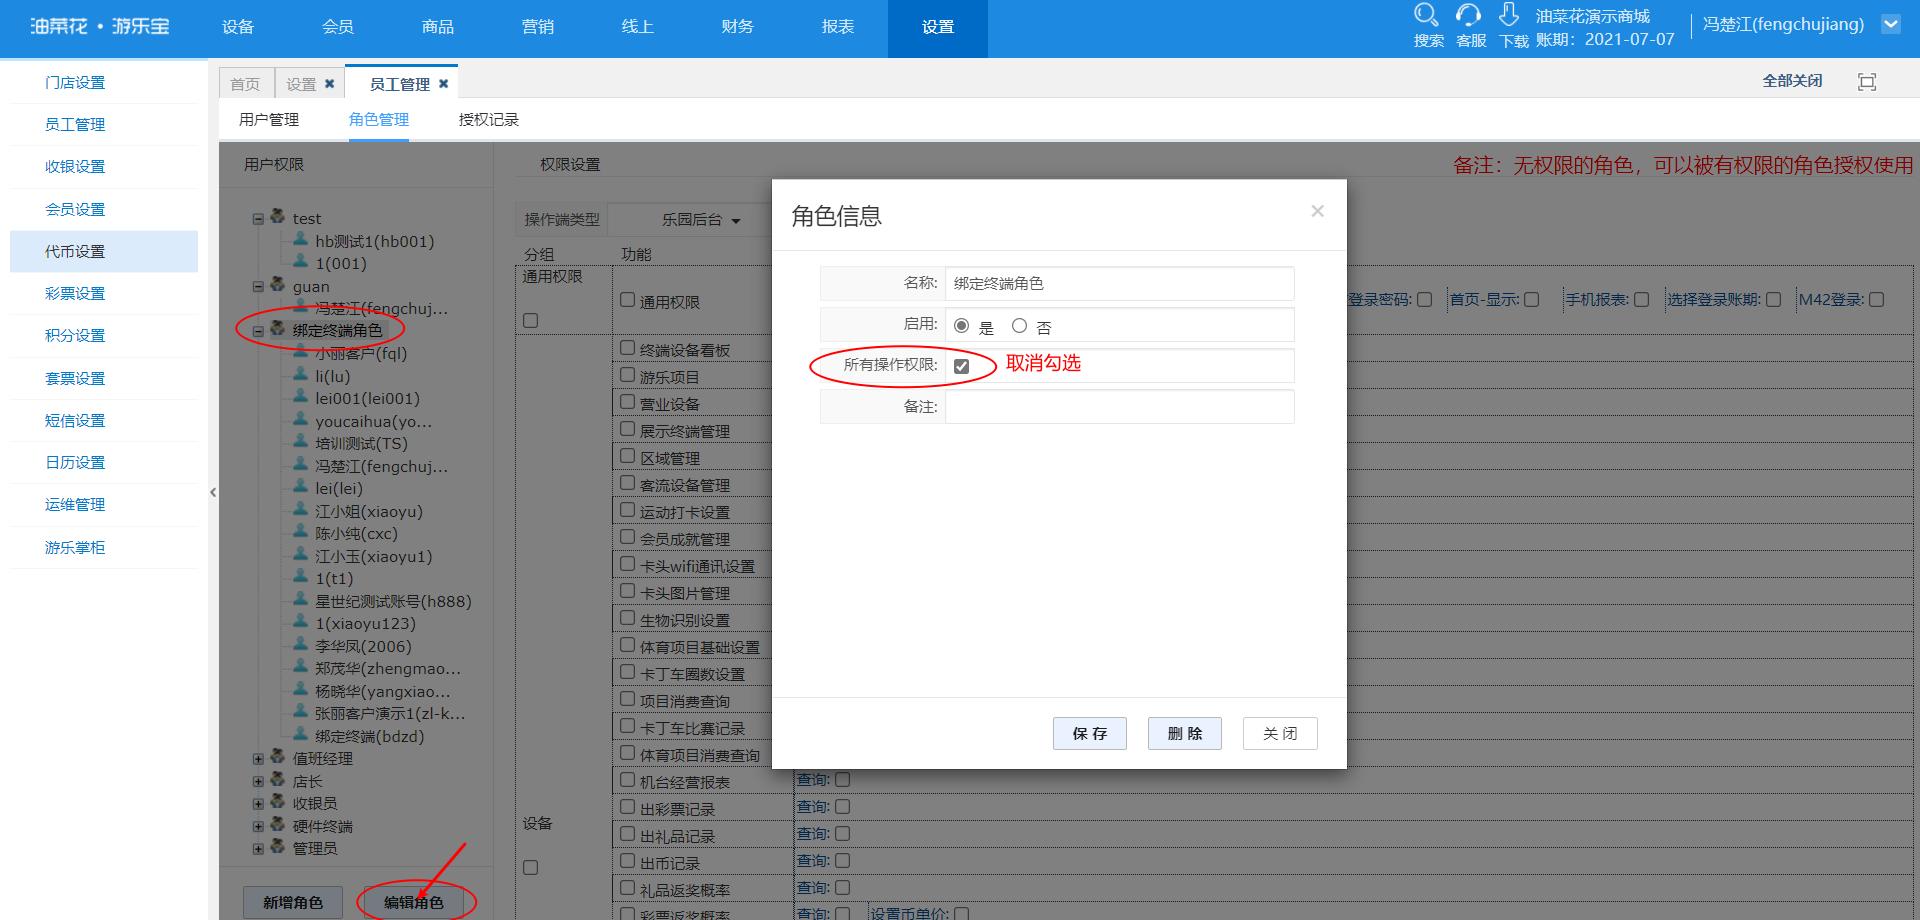Viewport: 1920px width, 920px height.
Task: Close the 角色信息 dialog
Action: pos(1318,211)
